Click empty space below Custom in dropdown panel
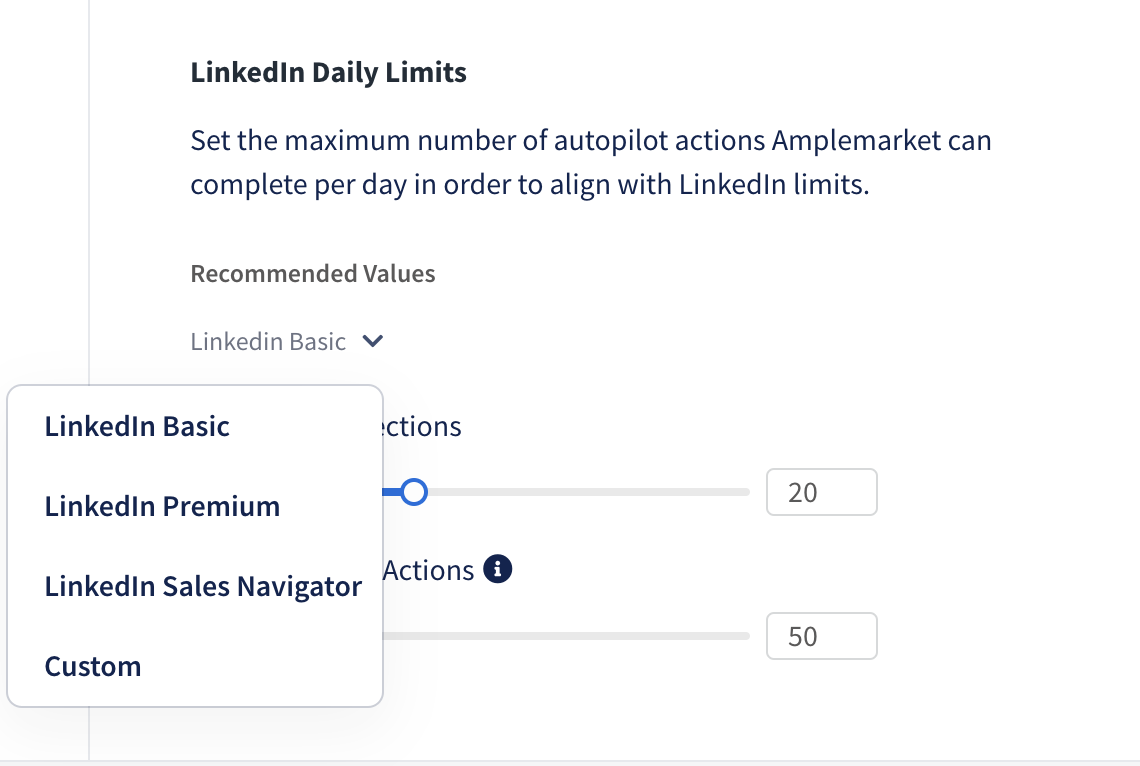Screen dimensions: 1140x766 coord(195,694)
